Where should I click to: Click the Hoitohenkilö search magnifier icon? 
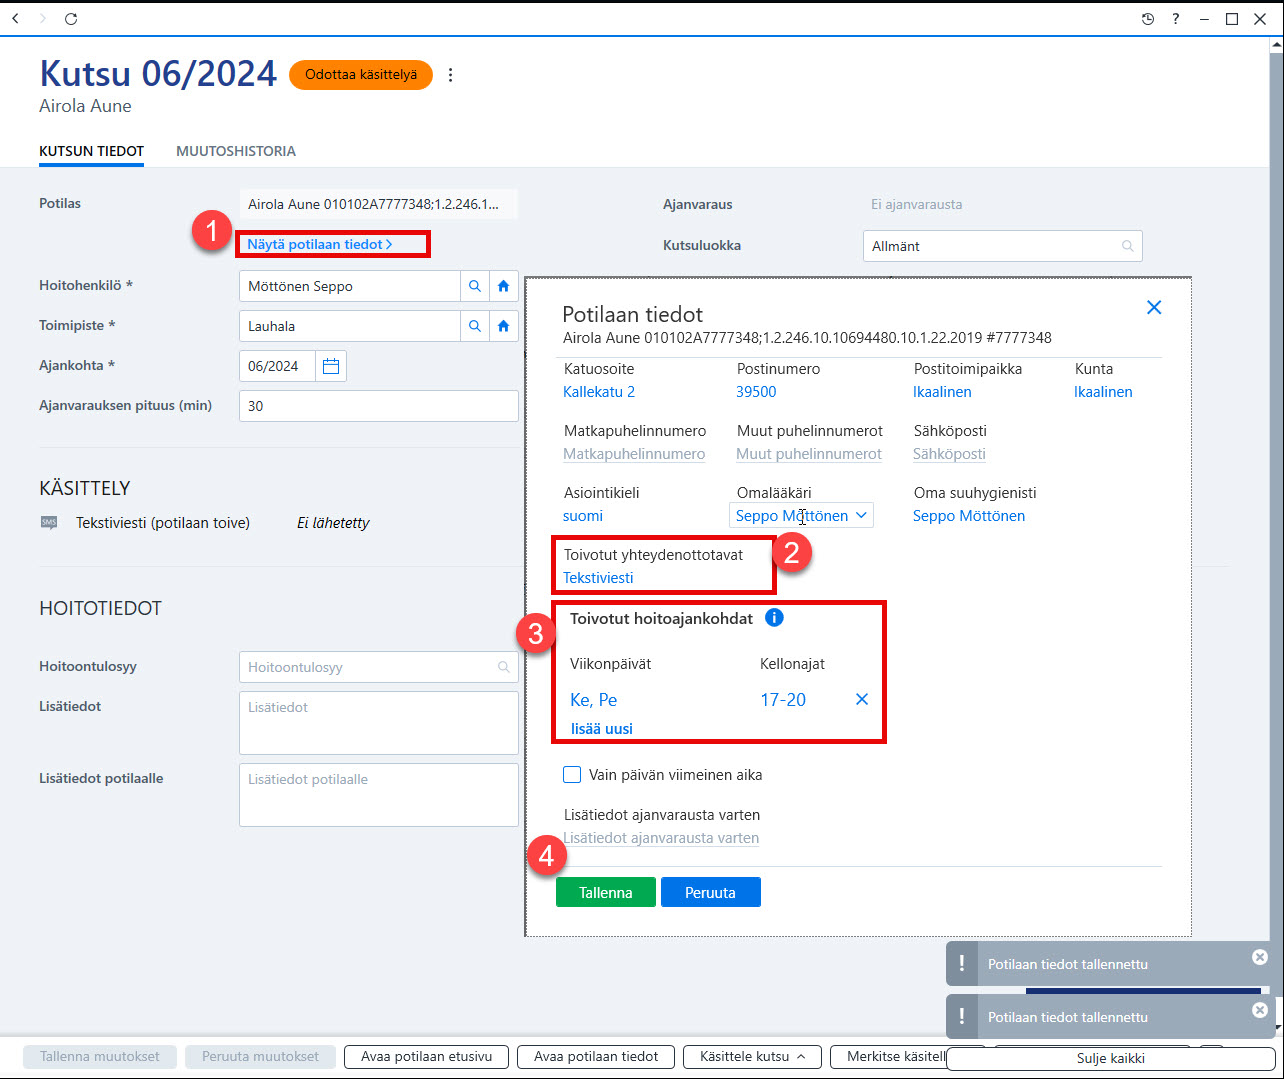[x=475, y=286]
